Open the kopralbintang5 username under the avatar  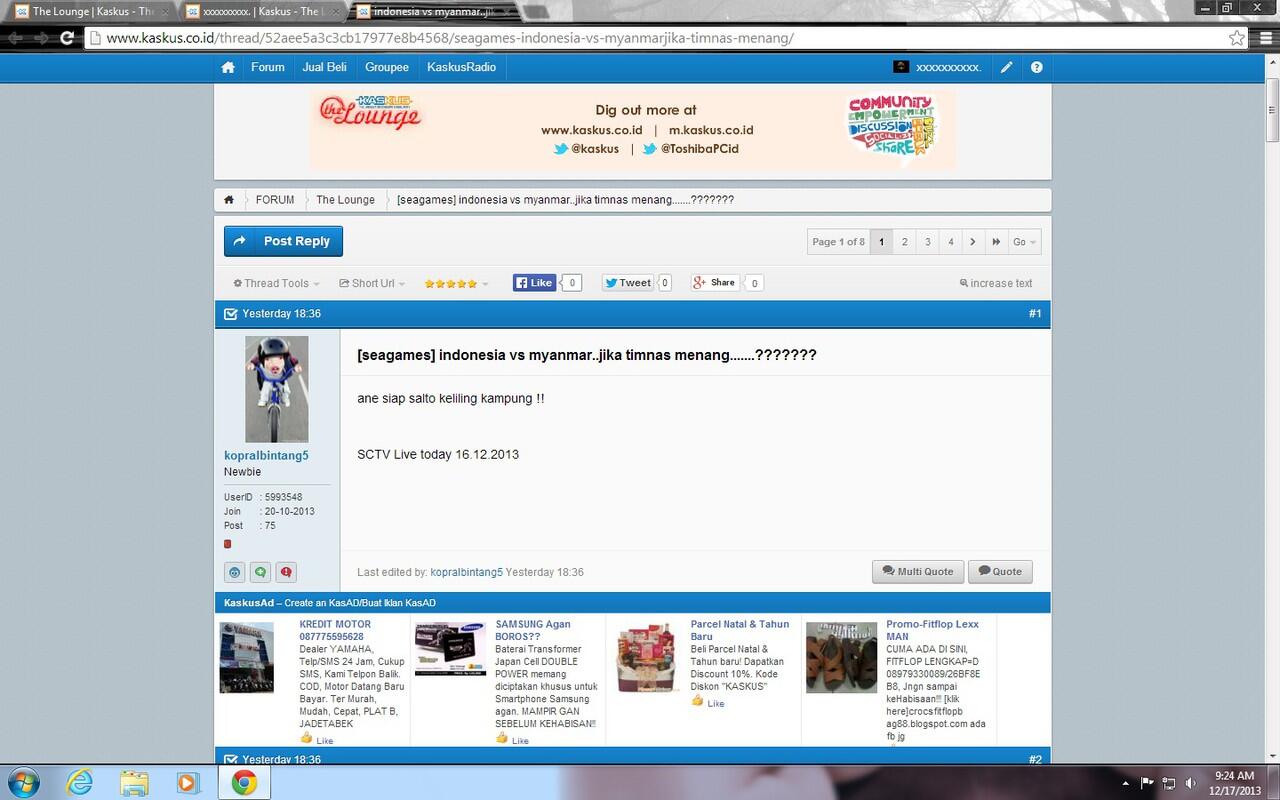click(266, 456)
